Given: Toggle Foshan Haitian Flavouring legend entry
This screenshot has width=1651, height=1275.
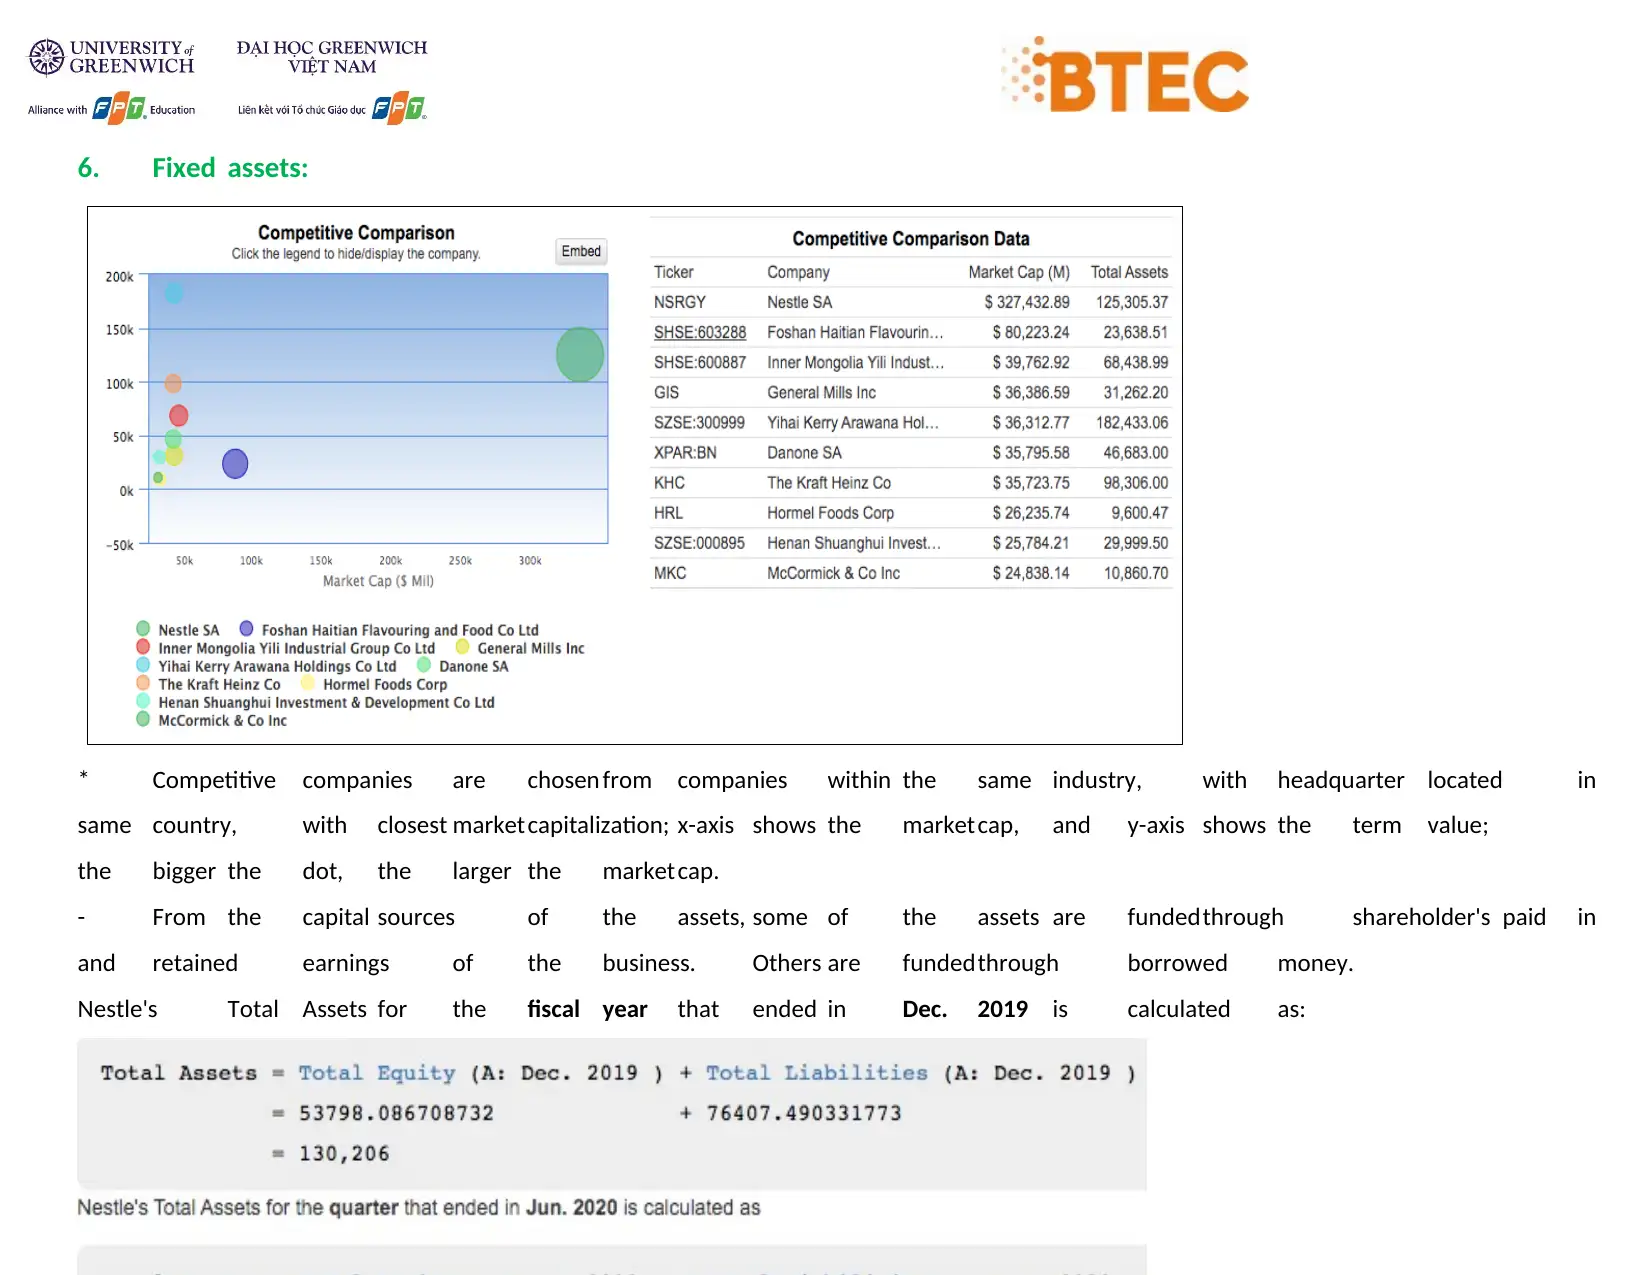Looking at the screenshot, I should point(390,630).
